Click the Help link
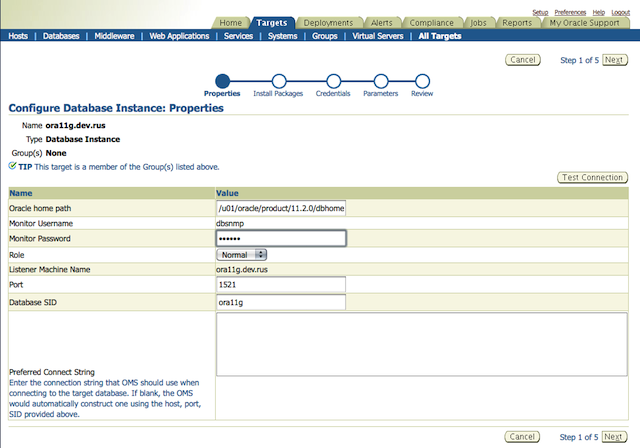Screen dimensions: 640x448 coord(599,12)
